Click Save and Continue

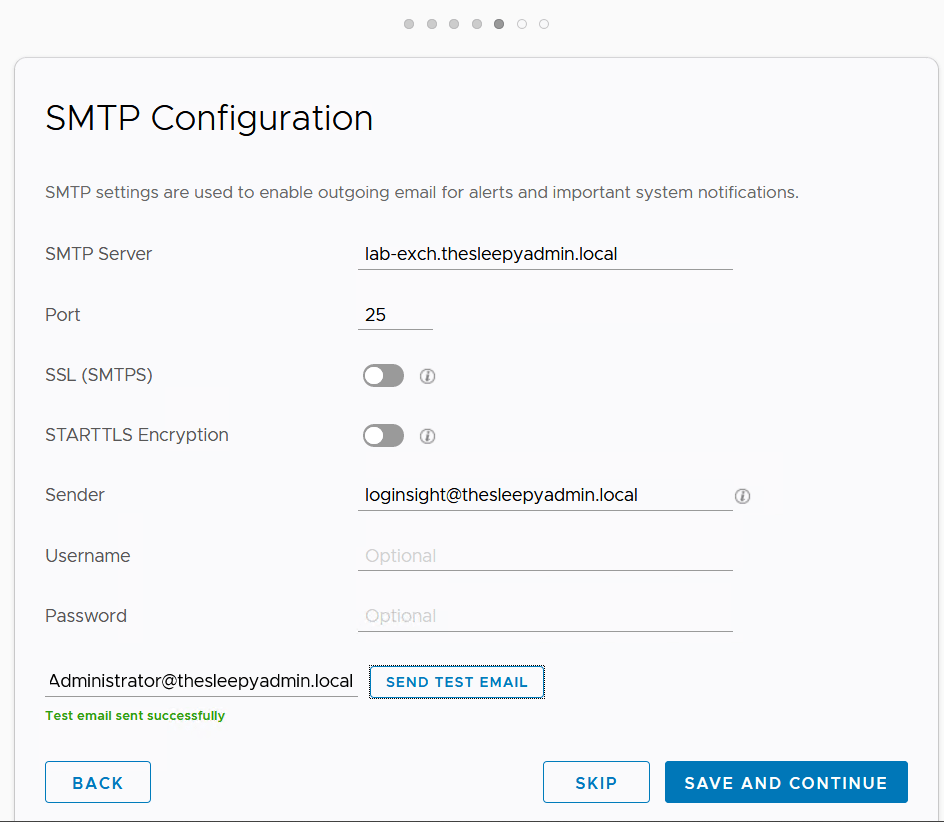[x=785, y=782]
